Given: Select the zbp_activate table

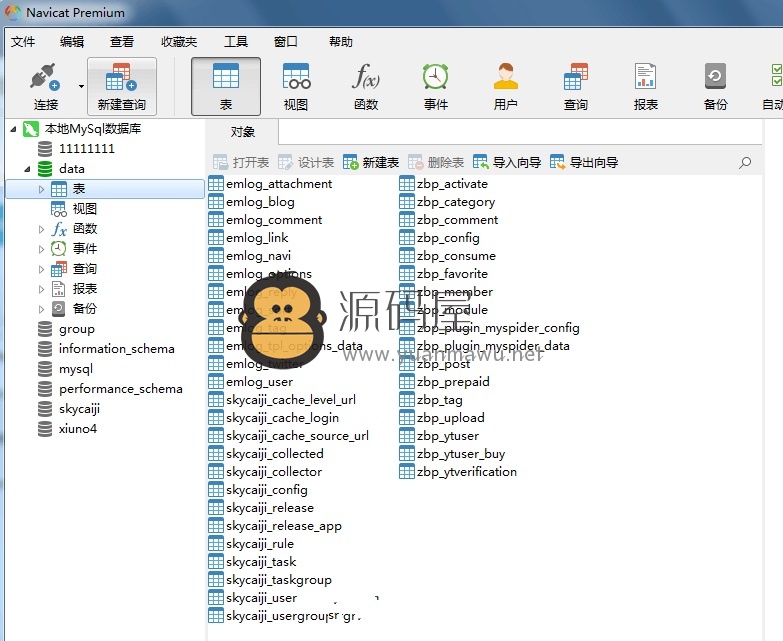Looking at the screenshot, I should pyautogui.click(x=444, y=184).
